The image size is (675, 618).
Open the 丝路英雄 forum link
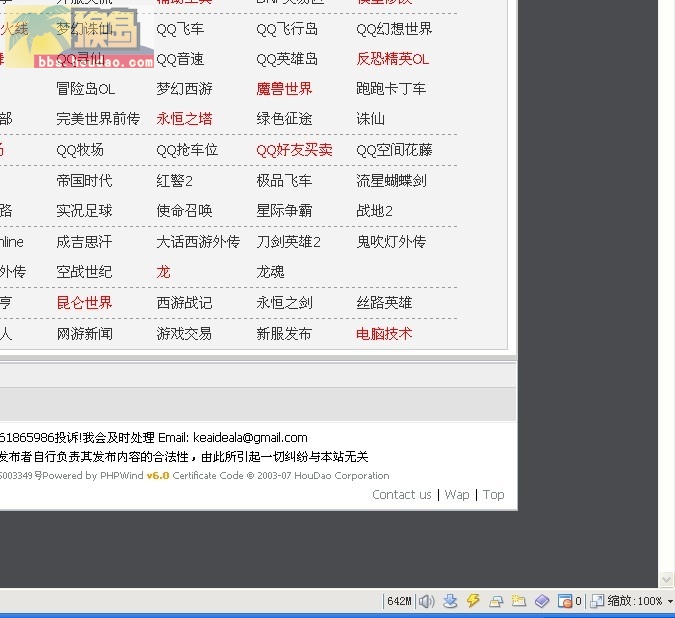click(384, 303)
